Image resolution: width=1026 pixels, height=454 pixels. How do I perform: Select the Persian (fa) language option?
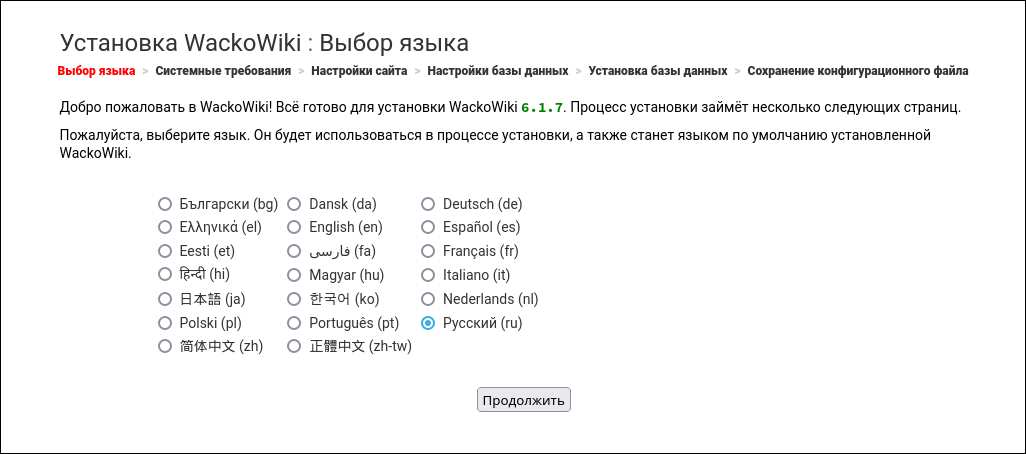(295, 251)
